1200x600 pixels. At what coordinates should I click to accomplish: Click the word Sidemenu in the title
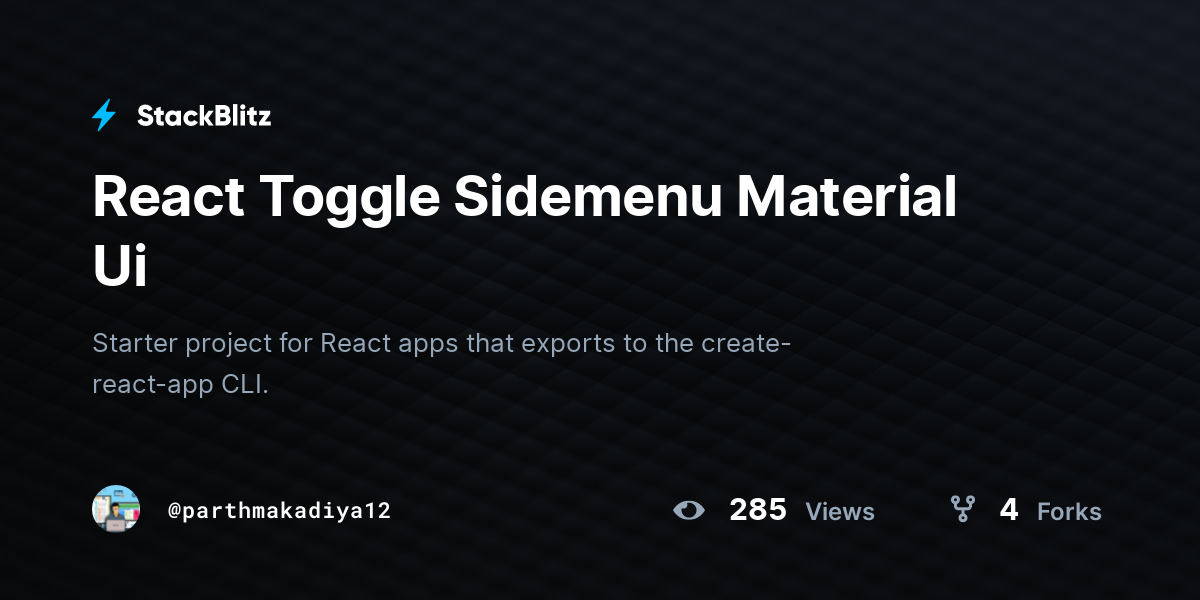(x=588, y=196)
